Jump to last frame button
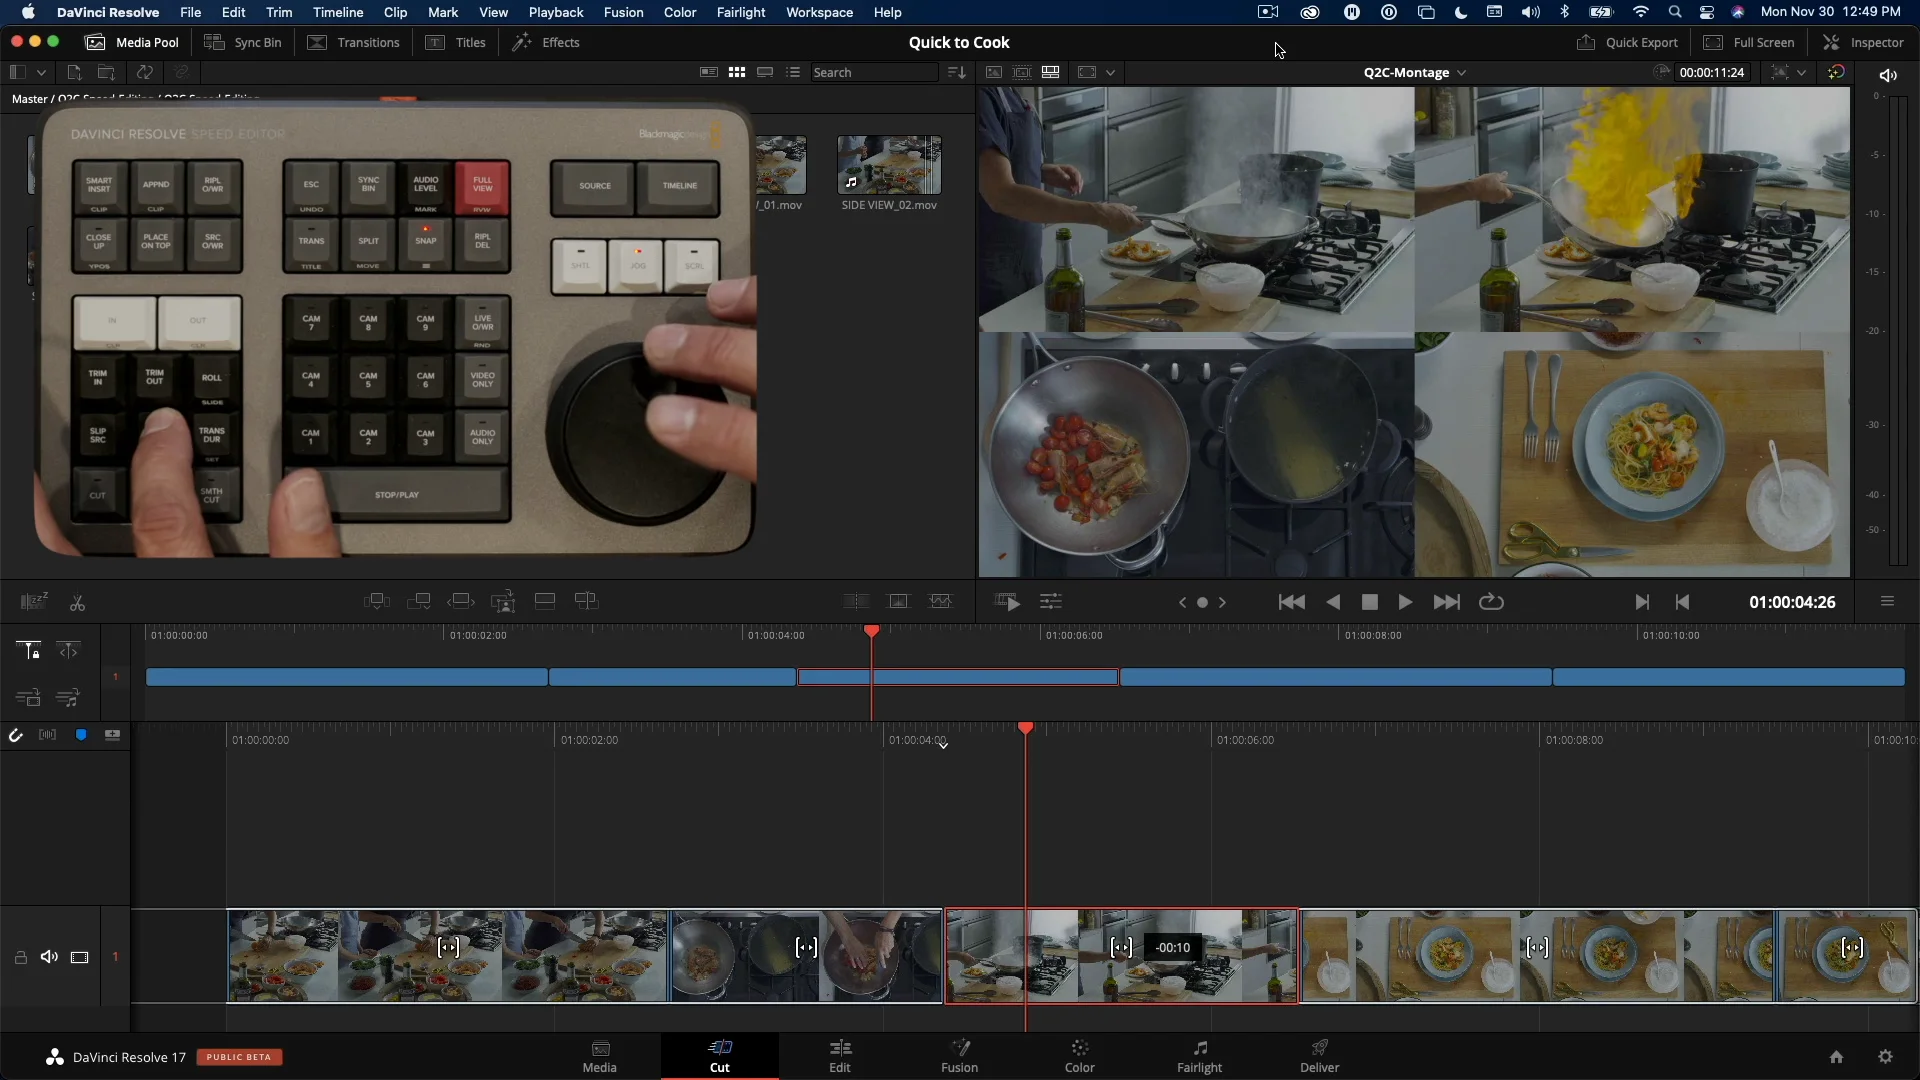Viewport: 1920px width, 1080px height. pos(1446,602)
